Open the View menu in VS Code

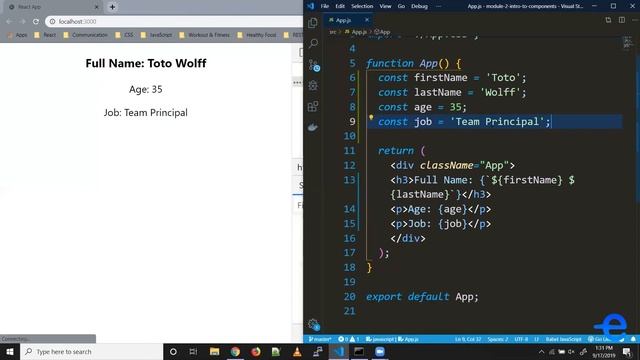pyautogui.click(x=385, y=6)
